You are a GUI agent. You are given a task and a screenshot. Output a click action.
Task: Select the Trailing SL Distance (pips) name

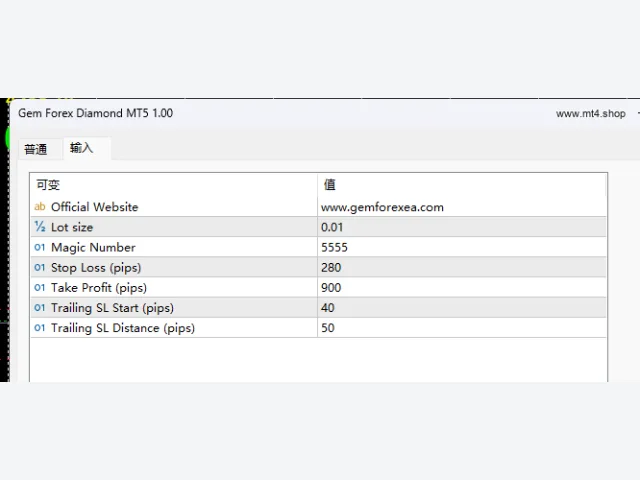click(123, 328)
